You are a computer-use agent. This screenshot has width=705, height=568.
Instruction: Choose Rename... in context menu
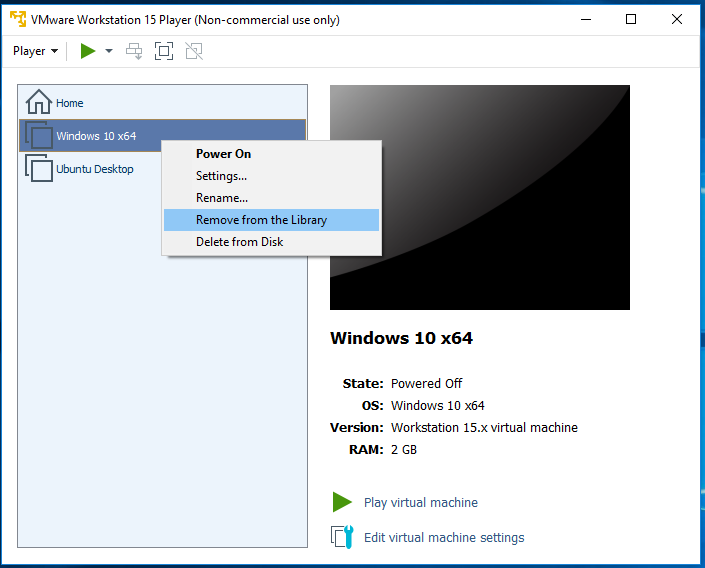tap(271, 198)
